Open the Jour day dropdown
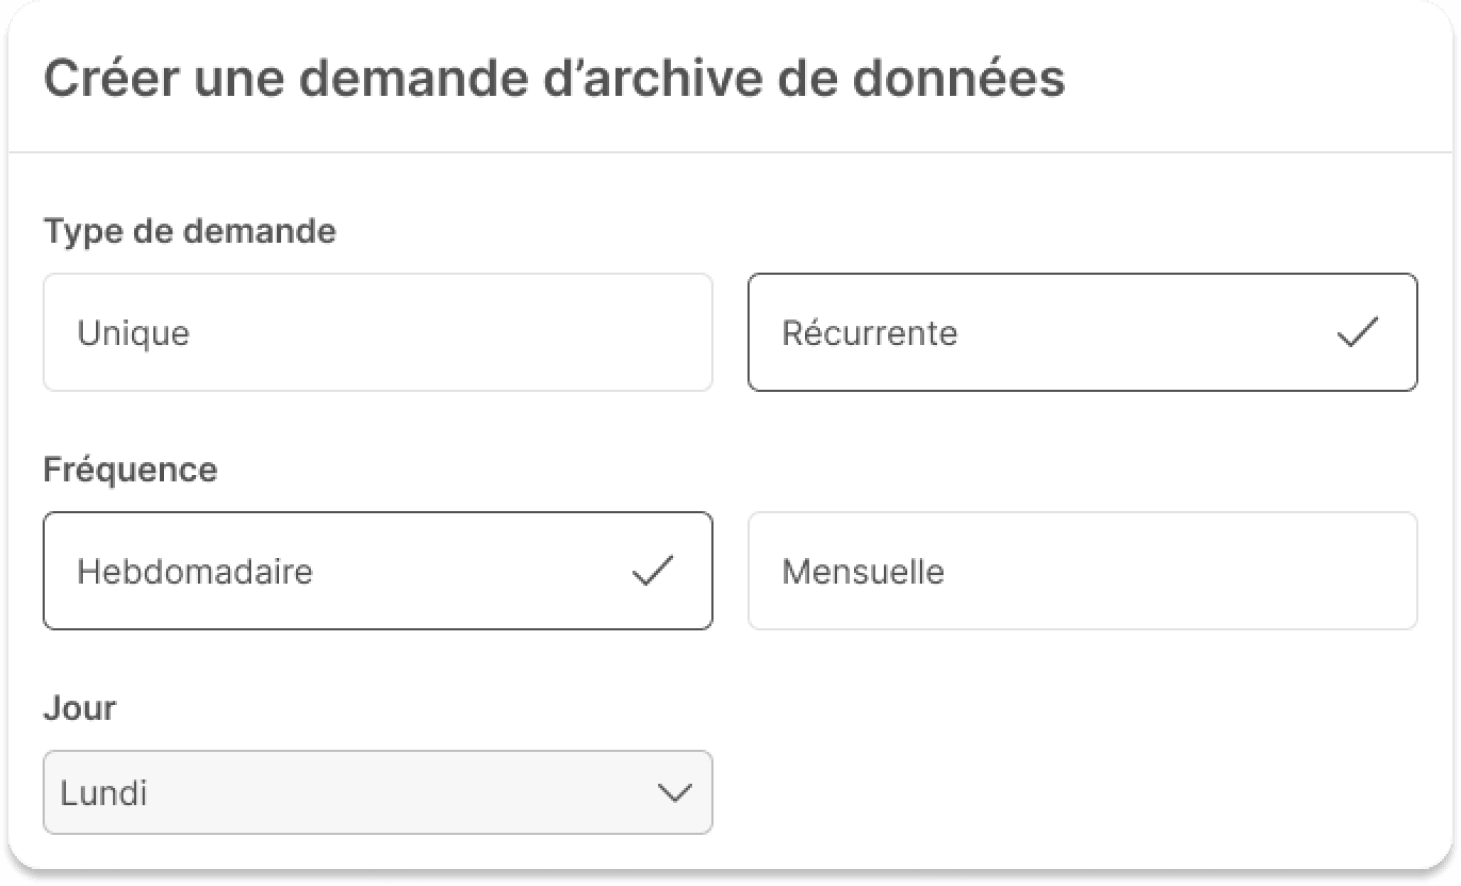The image size is (1461, 886). point(377,793)
